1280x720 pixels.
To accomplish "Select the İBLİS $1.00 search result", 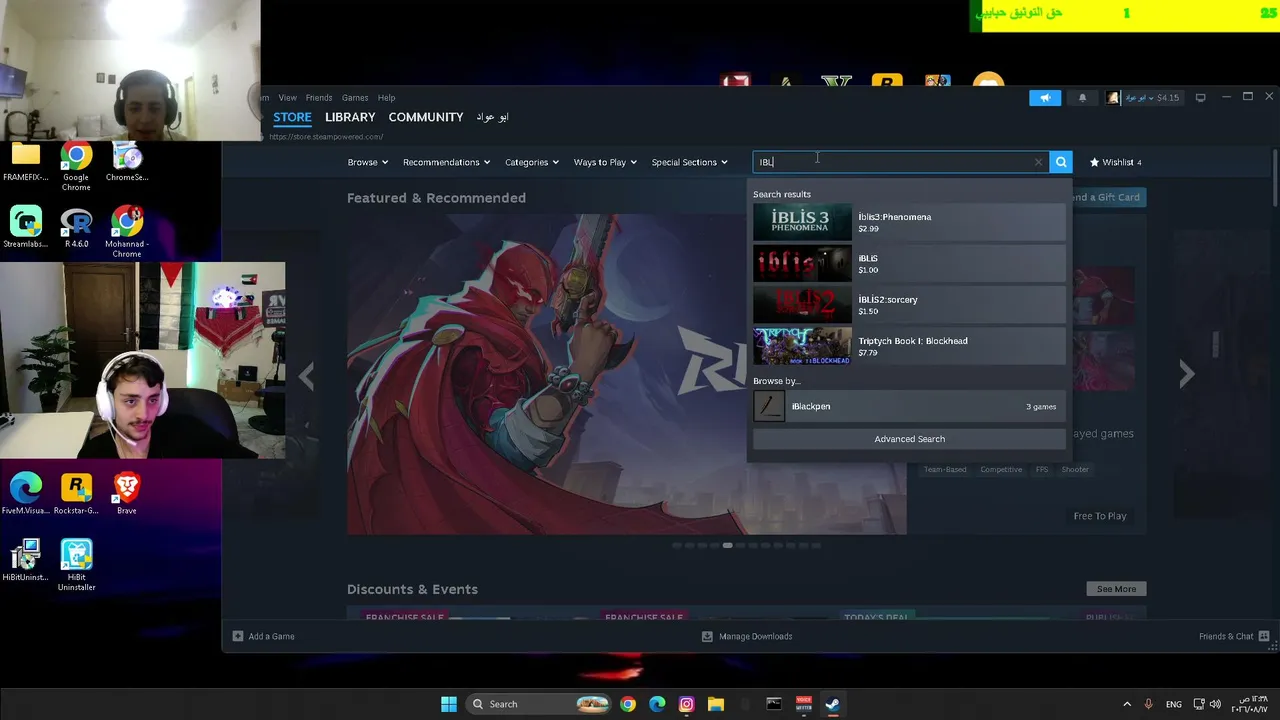I will coord(909,263).
